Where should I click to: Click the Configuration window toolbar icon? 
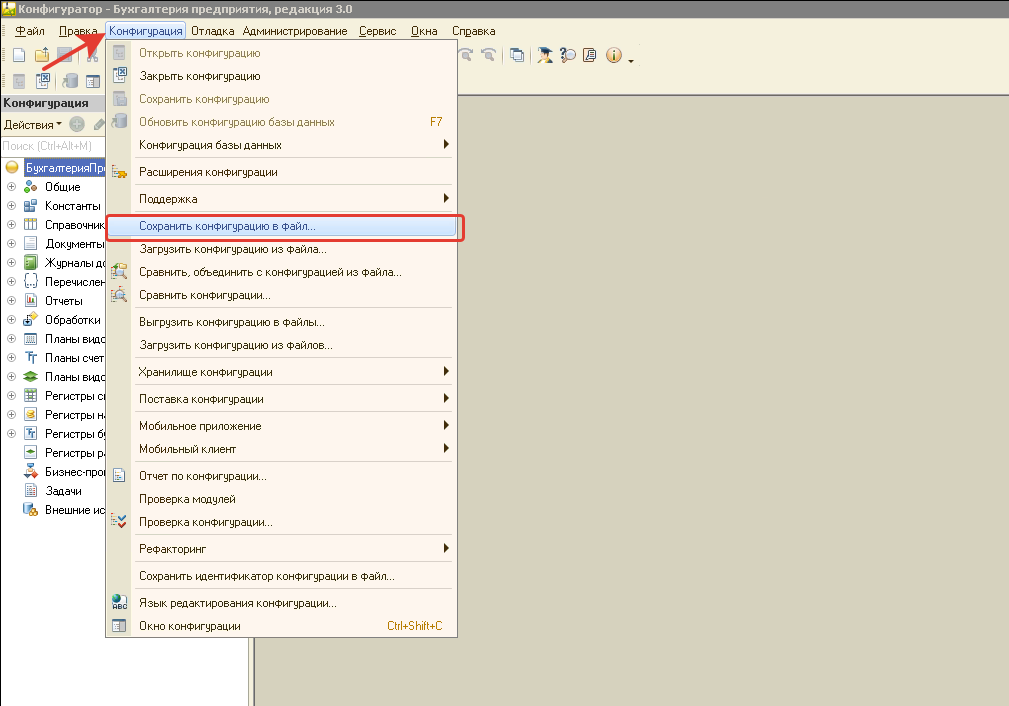click(x=93, y=81)
